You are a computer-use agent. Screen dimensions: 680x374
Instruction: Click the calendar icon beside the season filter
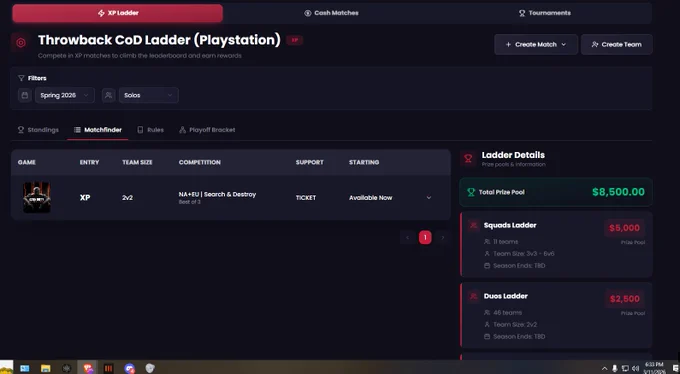coord(25,95)
